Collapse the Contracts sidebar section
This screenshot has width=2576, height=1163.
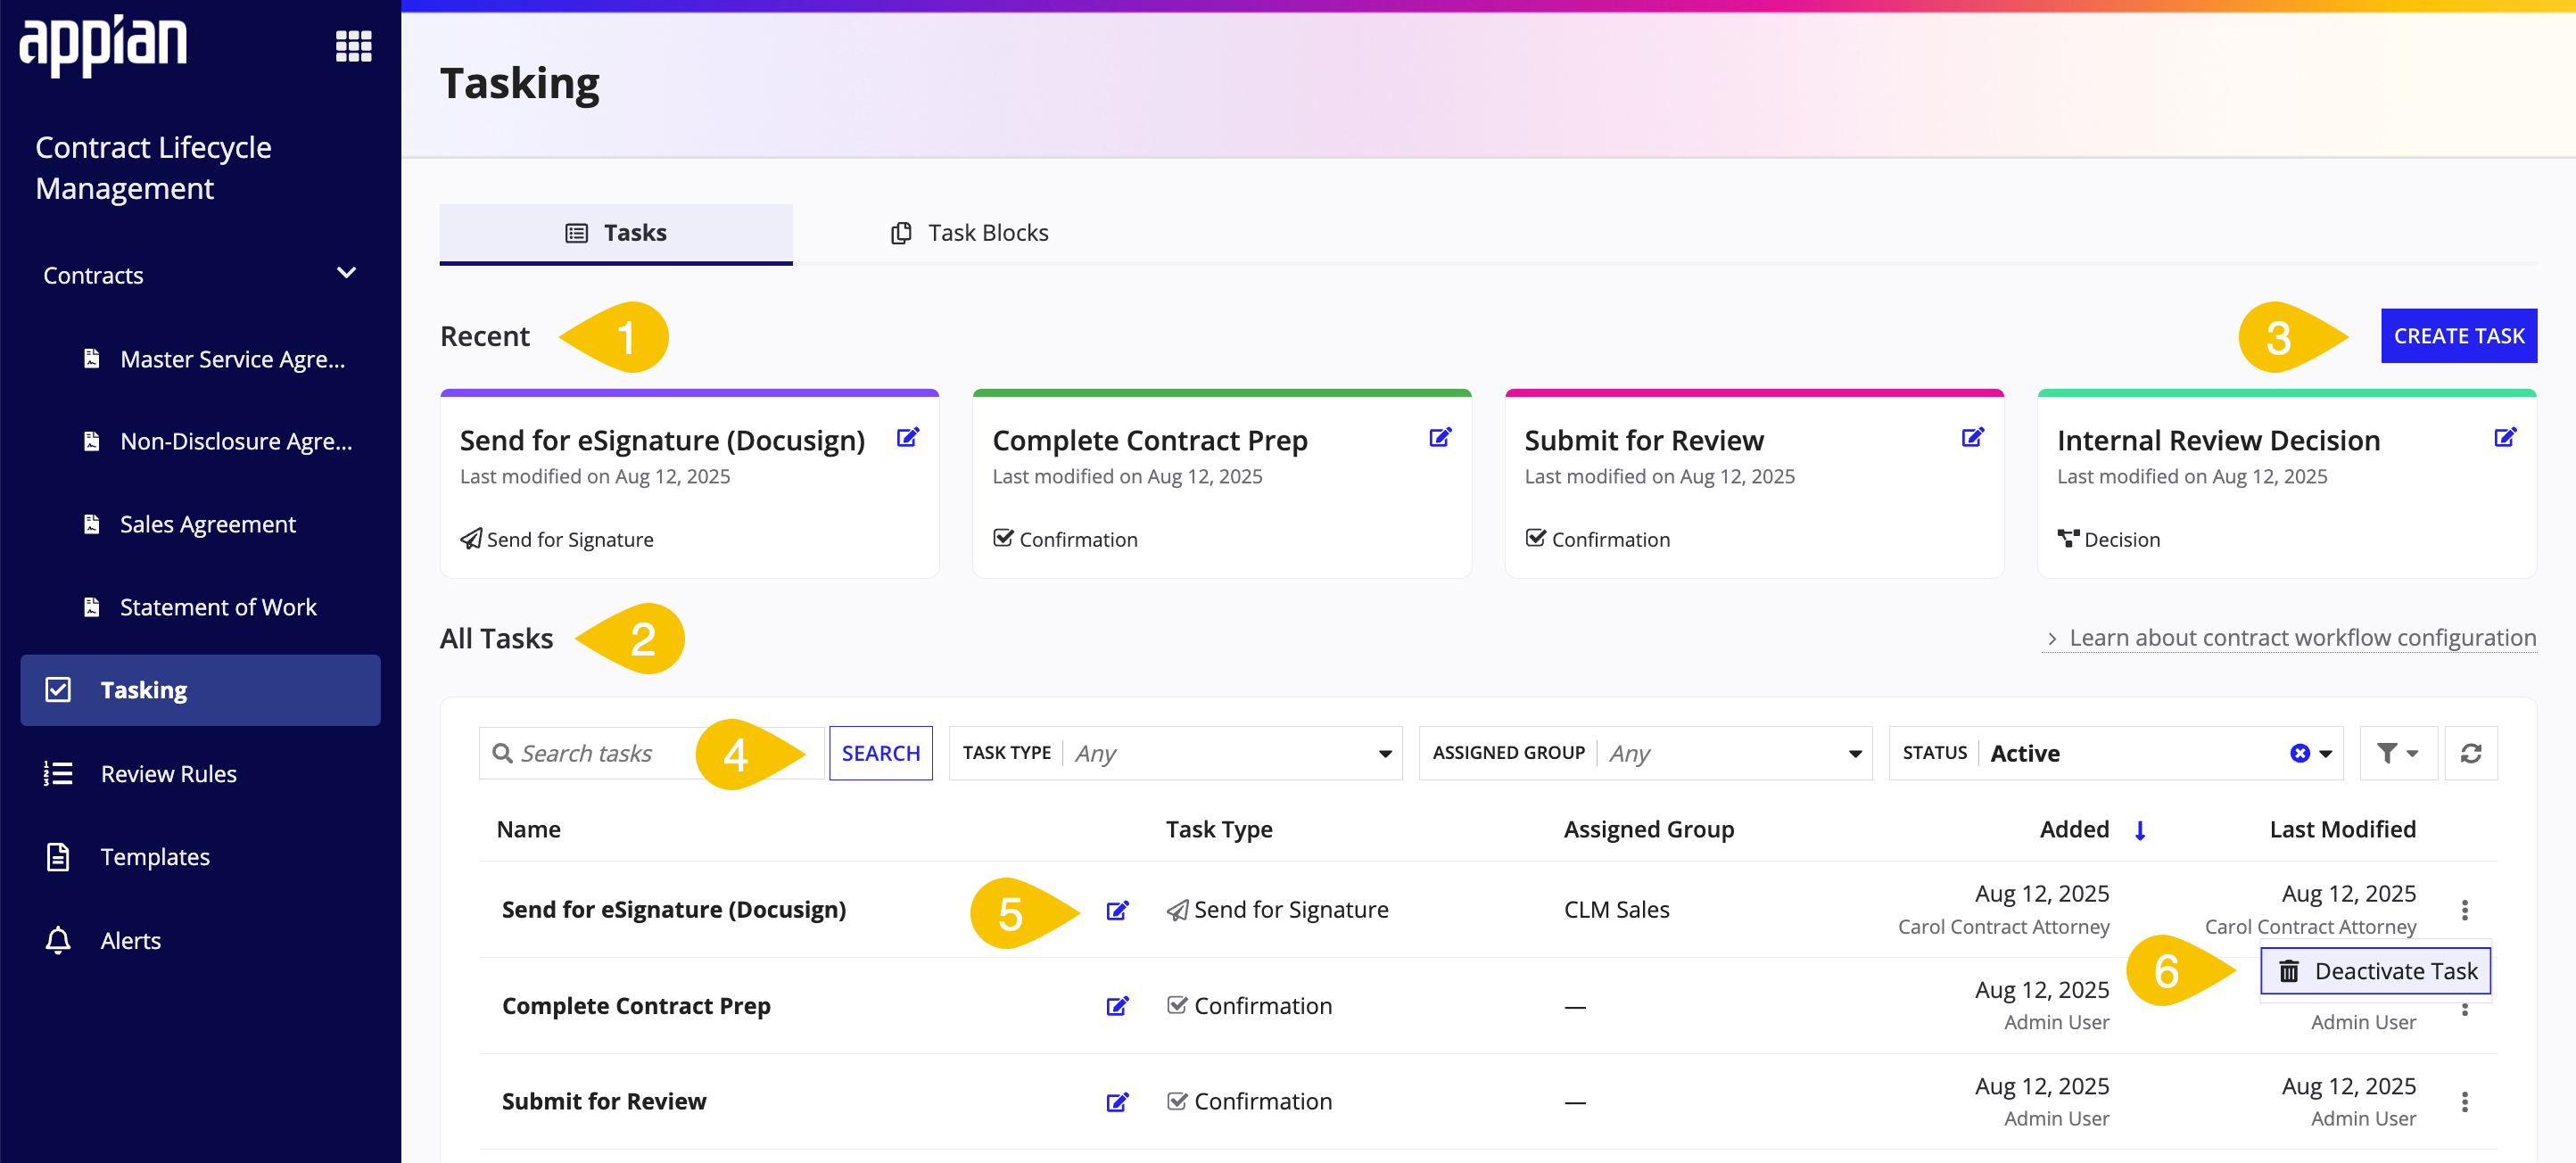(347, 273)
